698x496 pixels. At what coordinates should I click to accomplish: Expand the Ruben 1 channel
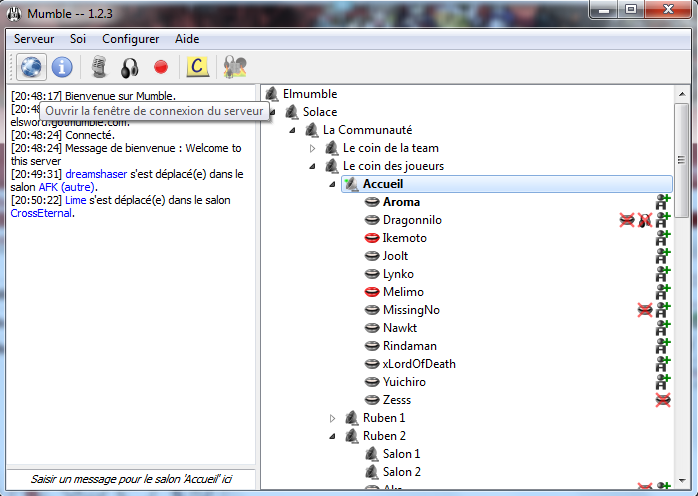click(333, 418)
